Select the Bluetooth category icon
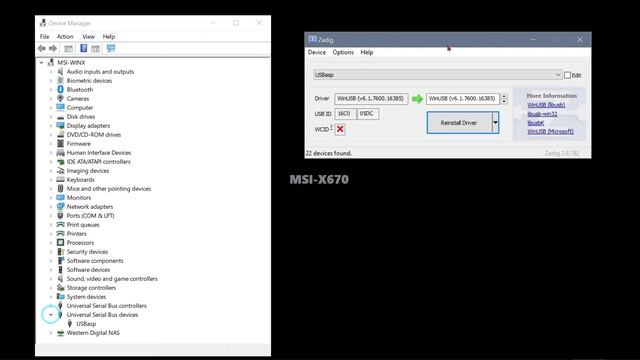640x360 pixels. 60,89
